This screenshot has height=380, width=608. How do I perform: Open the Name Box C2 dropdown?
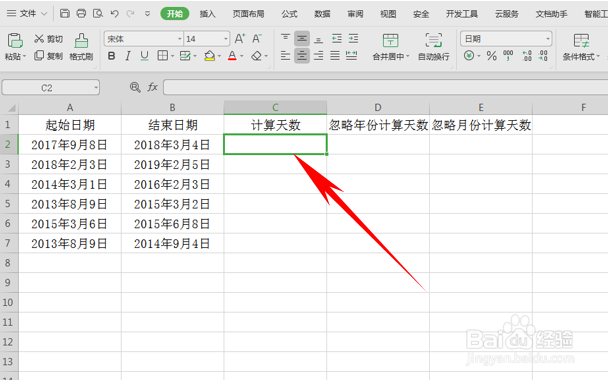(x=96, y=88)
